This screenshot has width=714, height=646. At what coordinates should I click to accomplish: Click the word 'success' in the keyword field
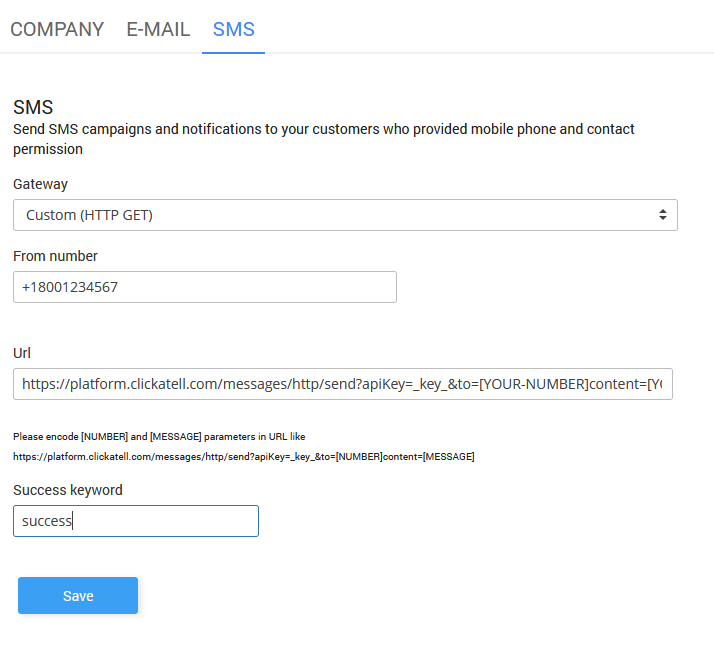(46, 521)
